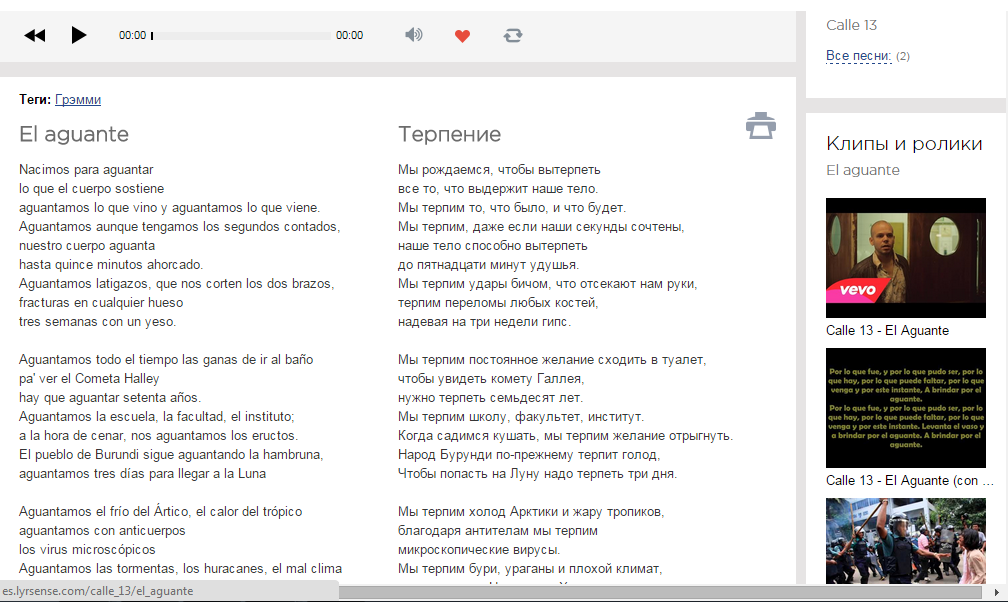Click the Теги: label
Viewport: 1008px width, 602px height.
[x=35, y=100]
